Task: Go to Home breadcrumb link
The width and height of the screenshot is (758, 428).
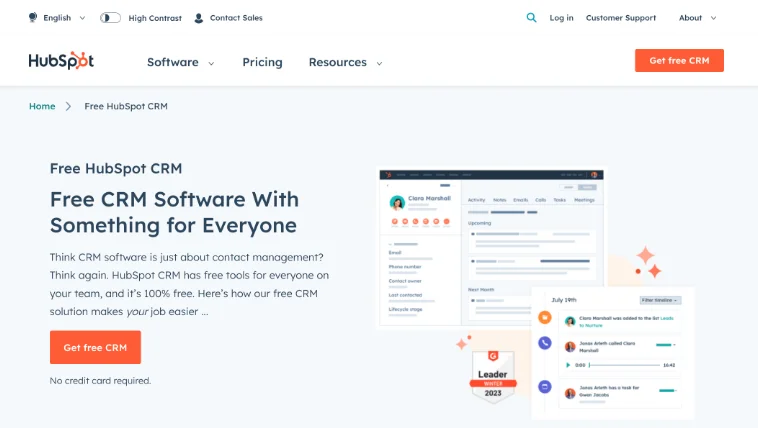Action: click(x=42, y=106)
